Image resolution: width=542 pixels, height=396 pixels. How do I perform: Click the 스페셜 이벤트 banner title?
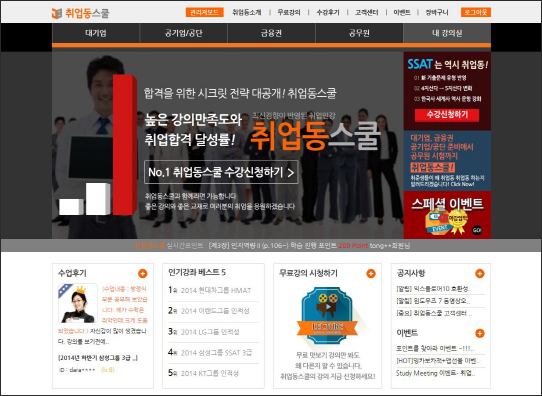(x=447, y=204)
